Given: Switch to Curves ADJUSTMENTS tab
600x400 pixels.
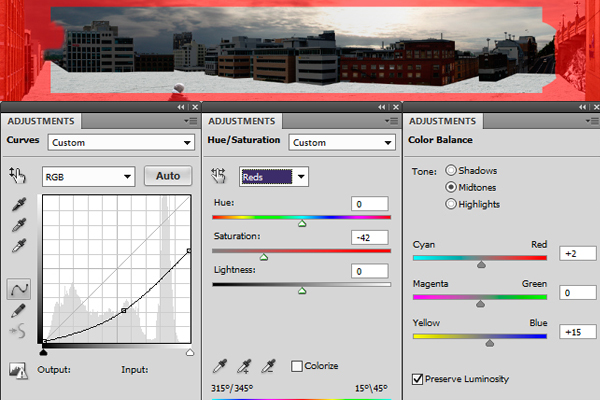Looking at the screenshot, I should (41, 121).
